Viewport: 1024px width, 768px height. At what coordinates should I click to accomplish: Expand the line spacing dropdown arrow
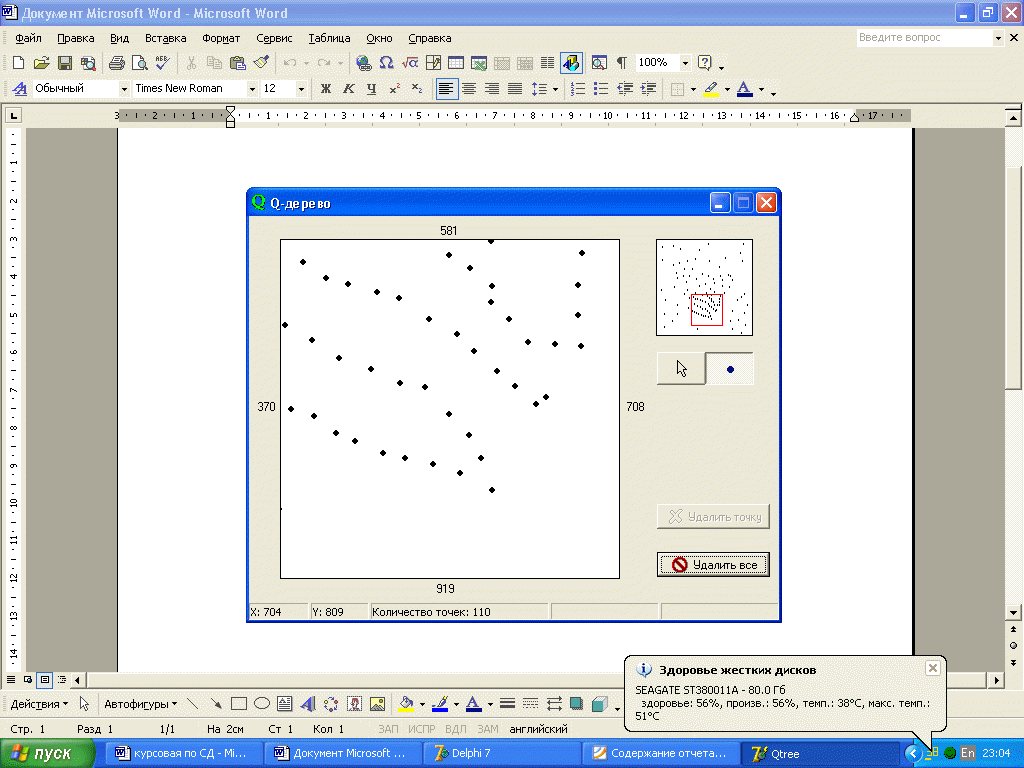(555, 89)
